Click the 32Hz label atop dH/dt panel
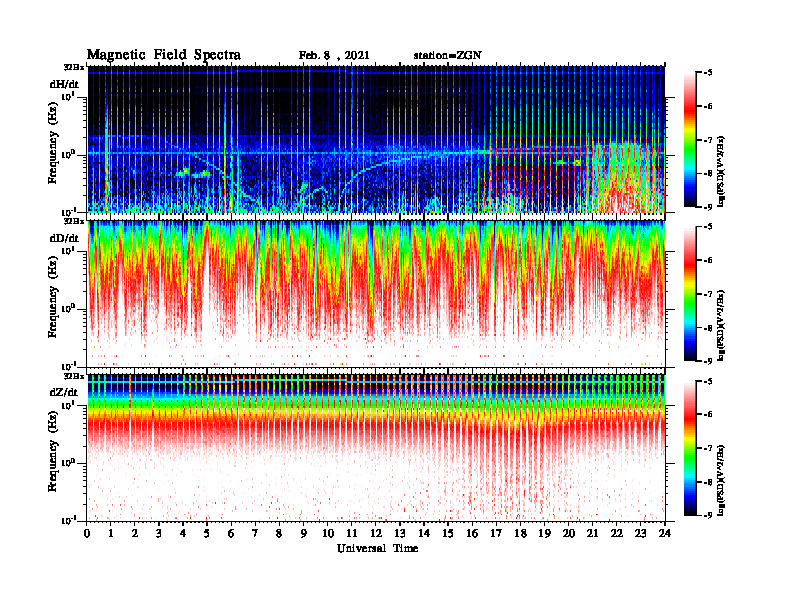792x612 pixels. [x=74, y=67]
